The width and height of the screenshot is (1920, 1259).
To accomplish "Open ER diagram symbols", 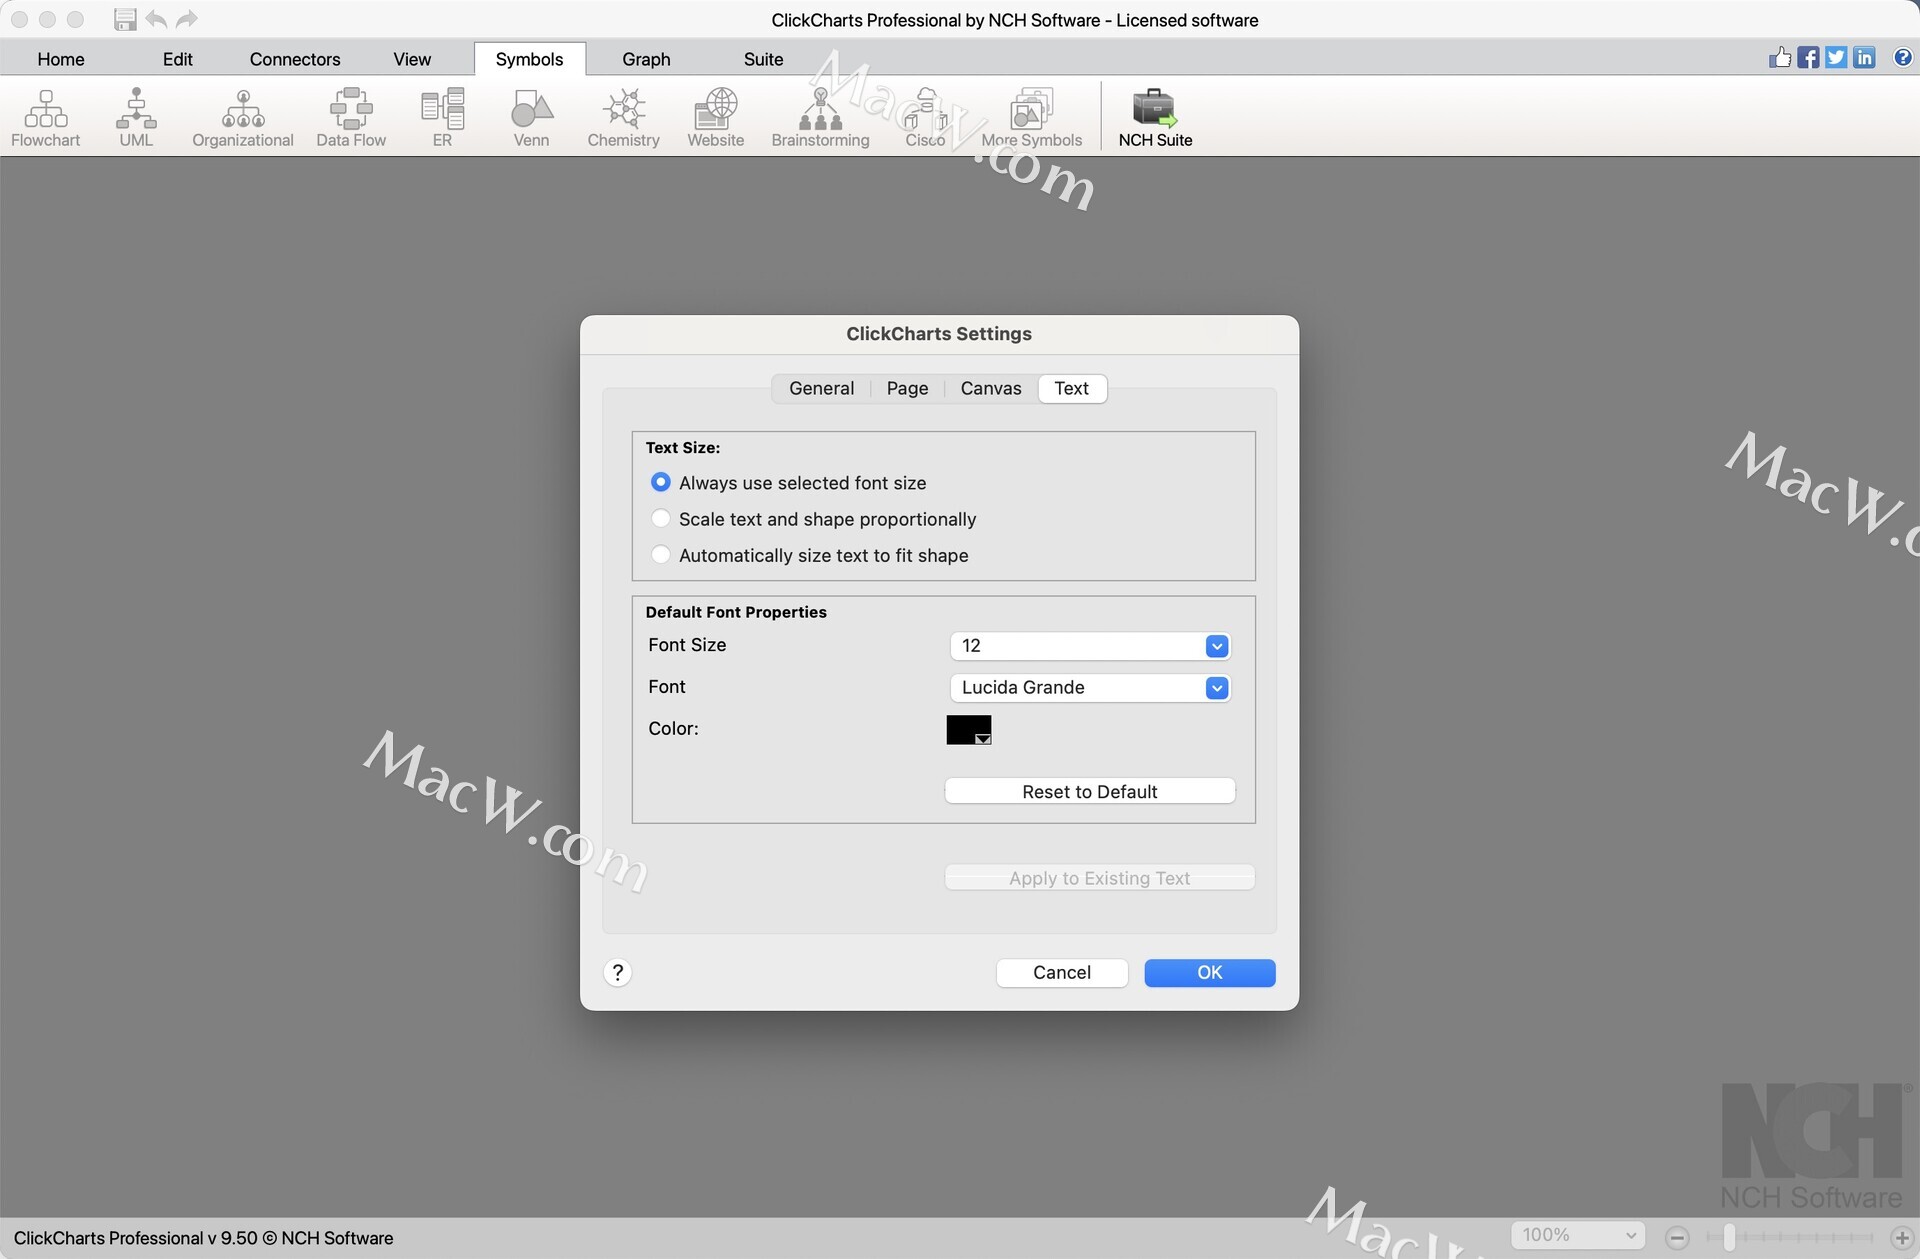I will (442, 118).
